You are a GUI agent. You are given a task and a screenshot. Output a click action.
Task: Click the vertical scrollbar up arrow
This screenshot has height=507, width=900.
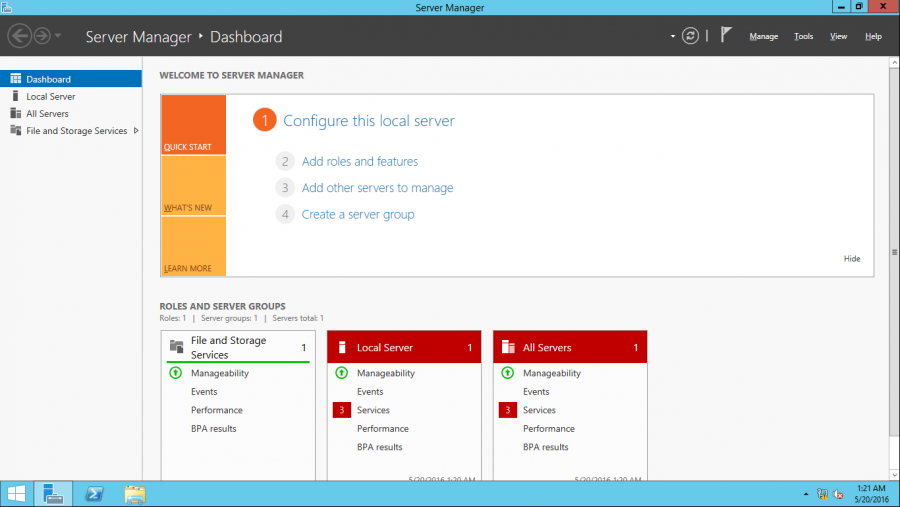click(x=894, y=62)
